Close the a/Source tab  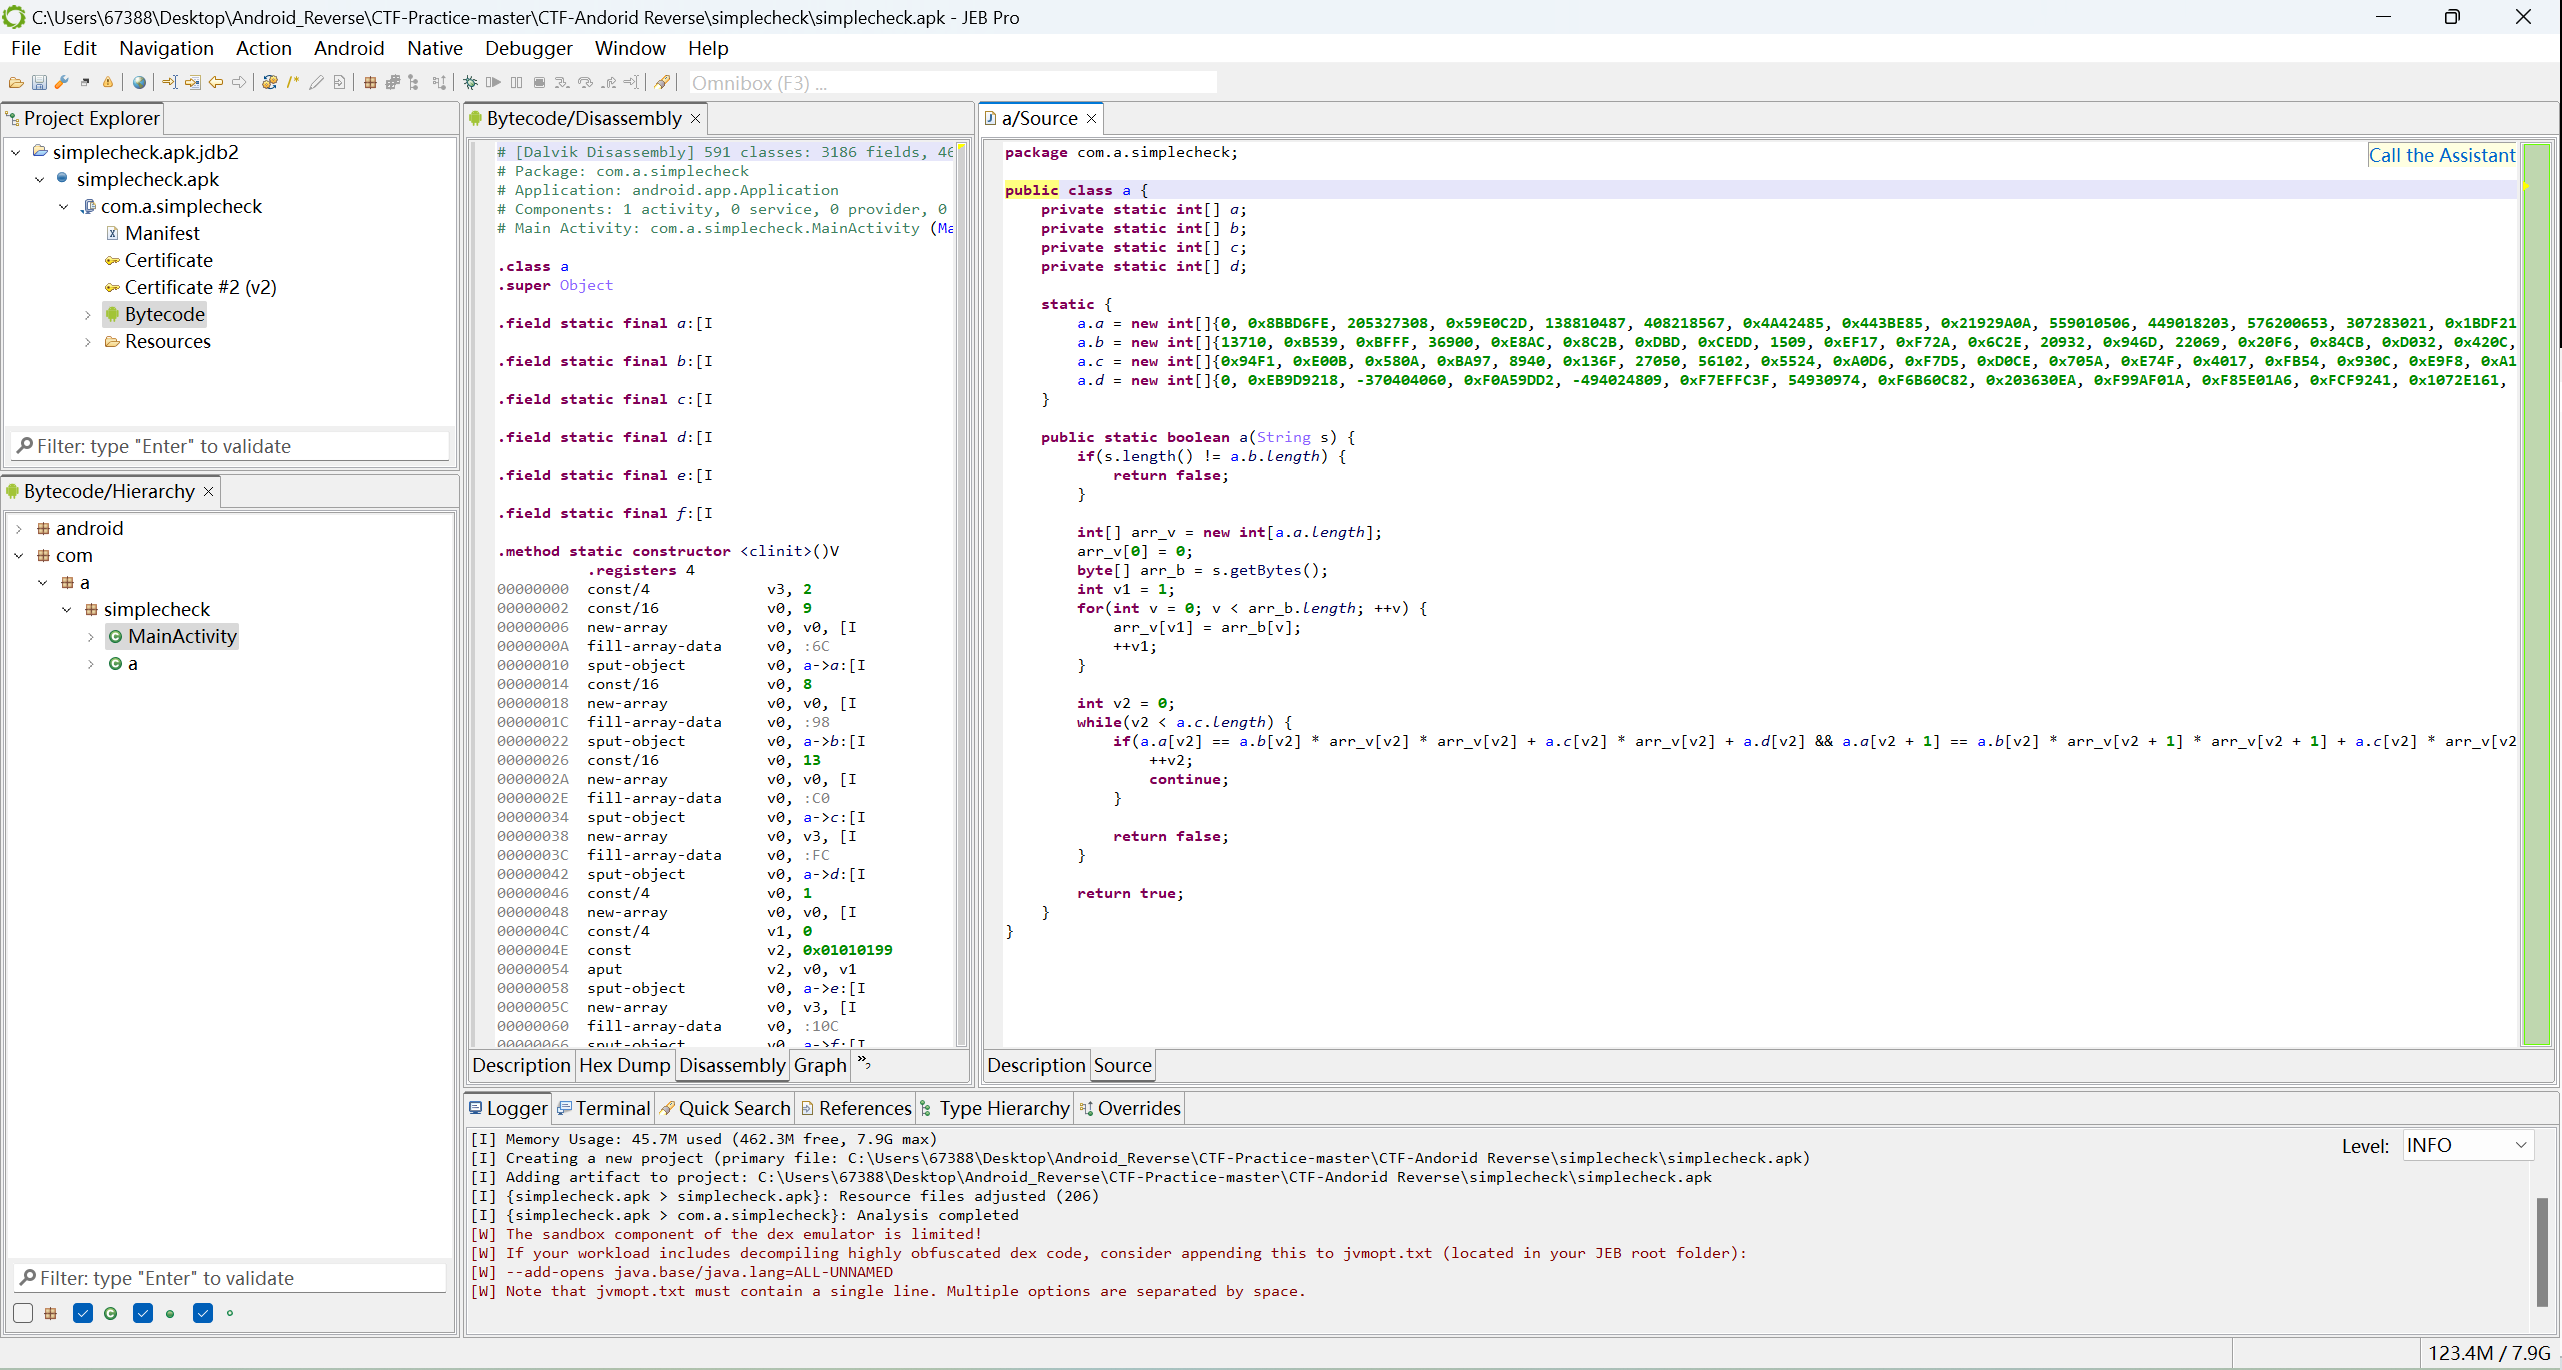tap(1091, 118)
